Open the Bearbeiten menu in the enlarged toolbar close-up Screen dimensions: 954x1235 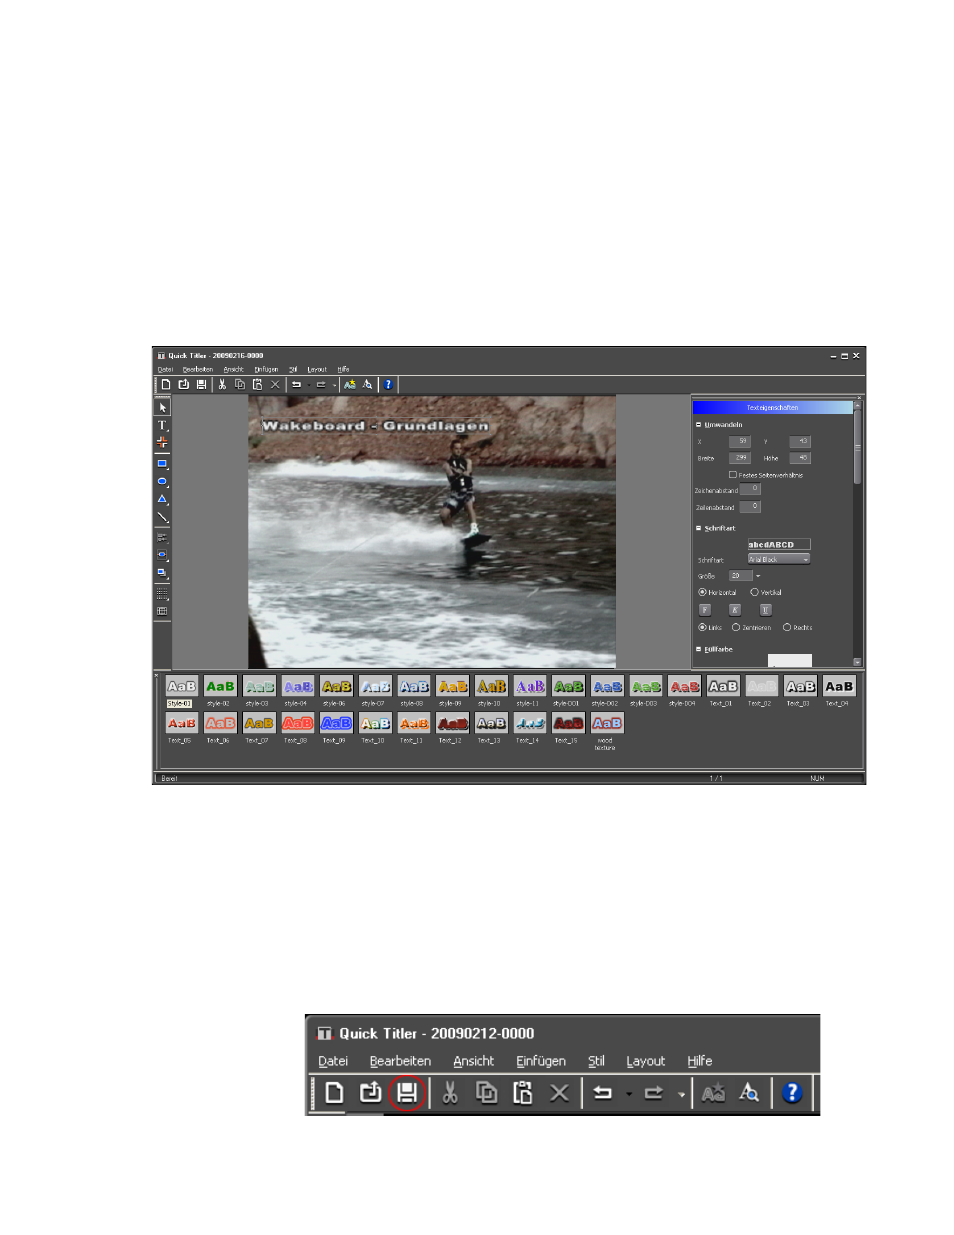tap(400, 1061)
